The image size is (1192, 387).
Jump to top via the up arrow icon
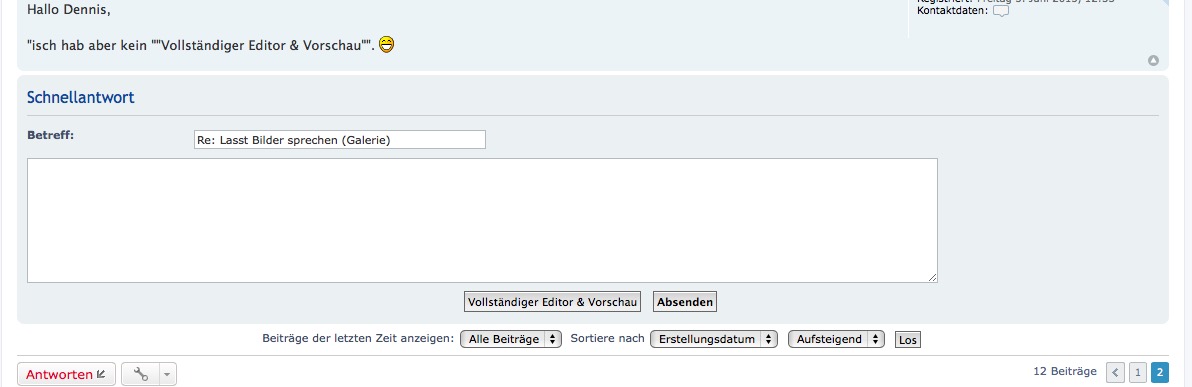pos(1153,61)
